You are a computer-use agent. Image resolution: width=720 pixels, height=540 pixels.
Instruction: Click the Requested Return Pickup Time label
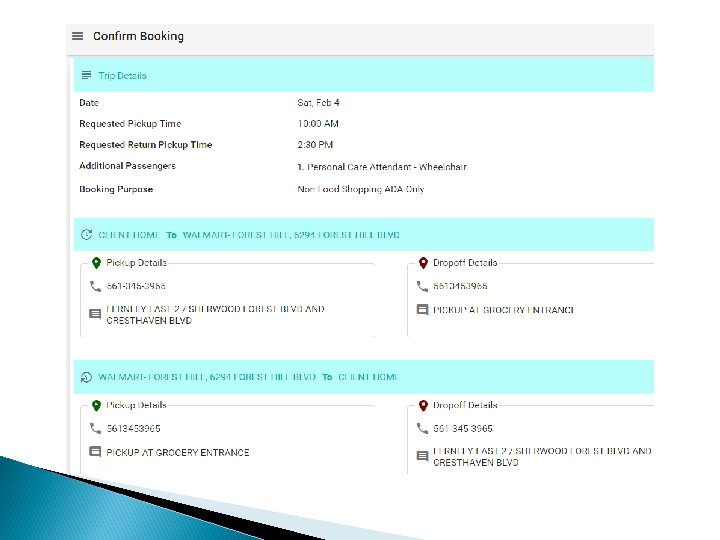(x=146, y=145)
